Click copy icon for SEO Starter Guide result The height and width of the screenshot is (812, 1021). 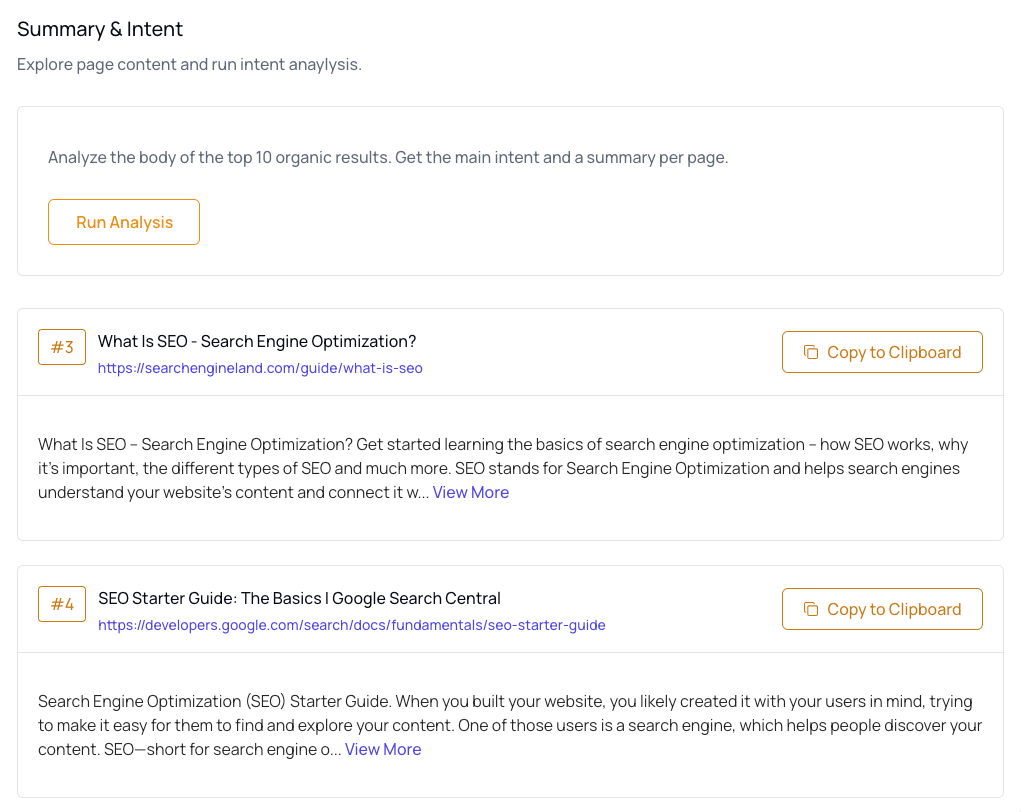811,609
